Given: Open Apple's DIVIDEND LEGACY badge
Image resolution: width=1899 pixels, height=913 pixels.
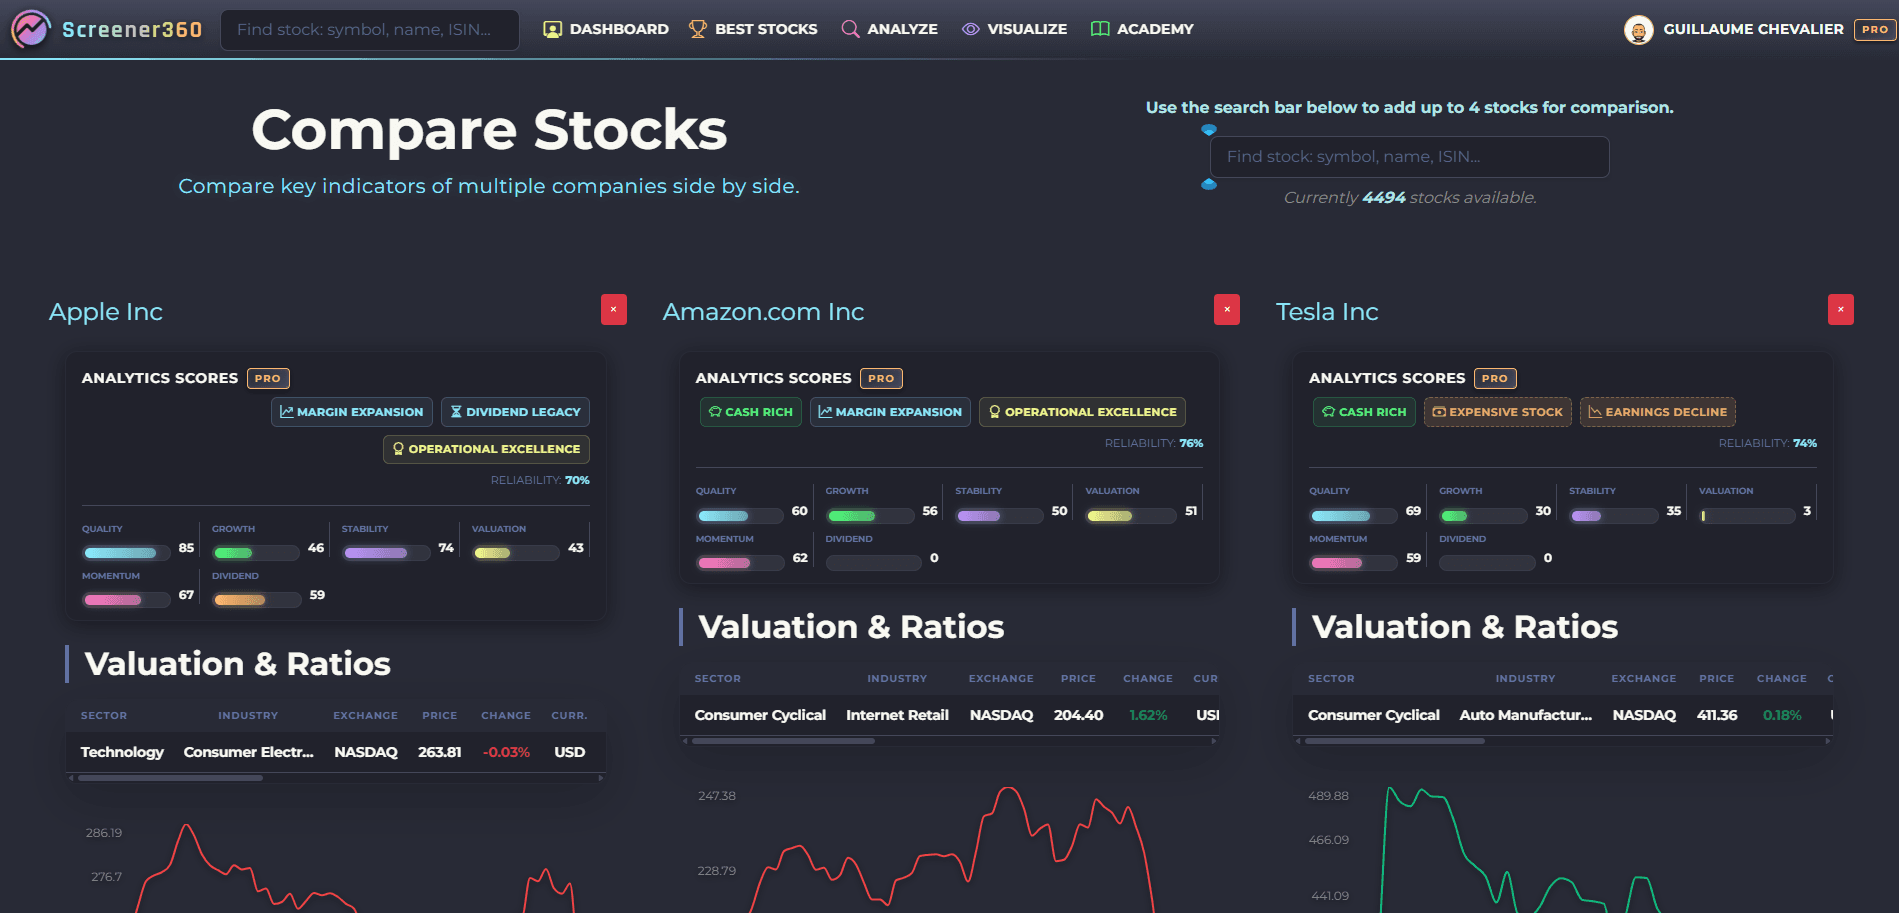Looking at the screenshot, I should 515,411.
